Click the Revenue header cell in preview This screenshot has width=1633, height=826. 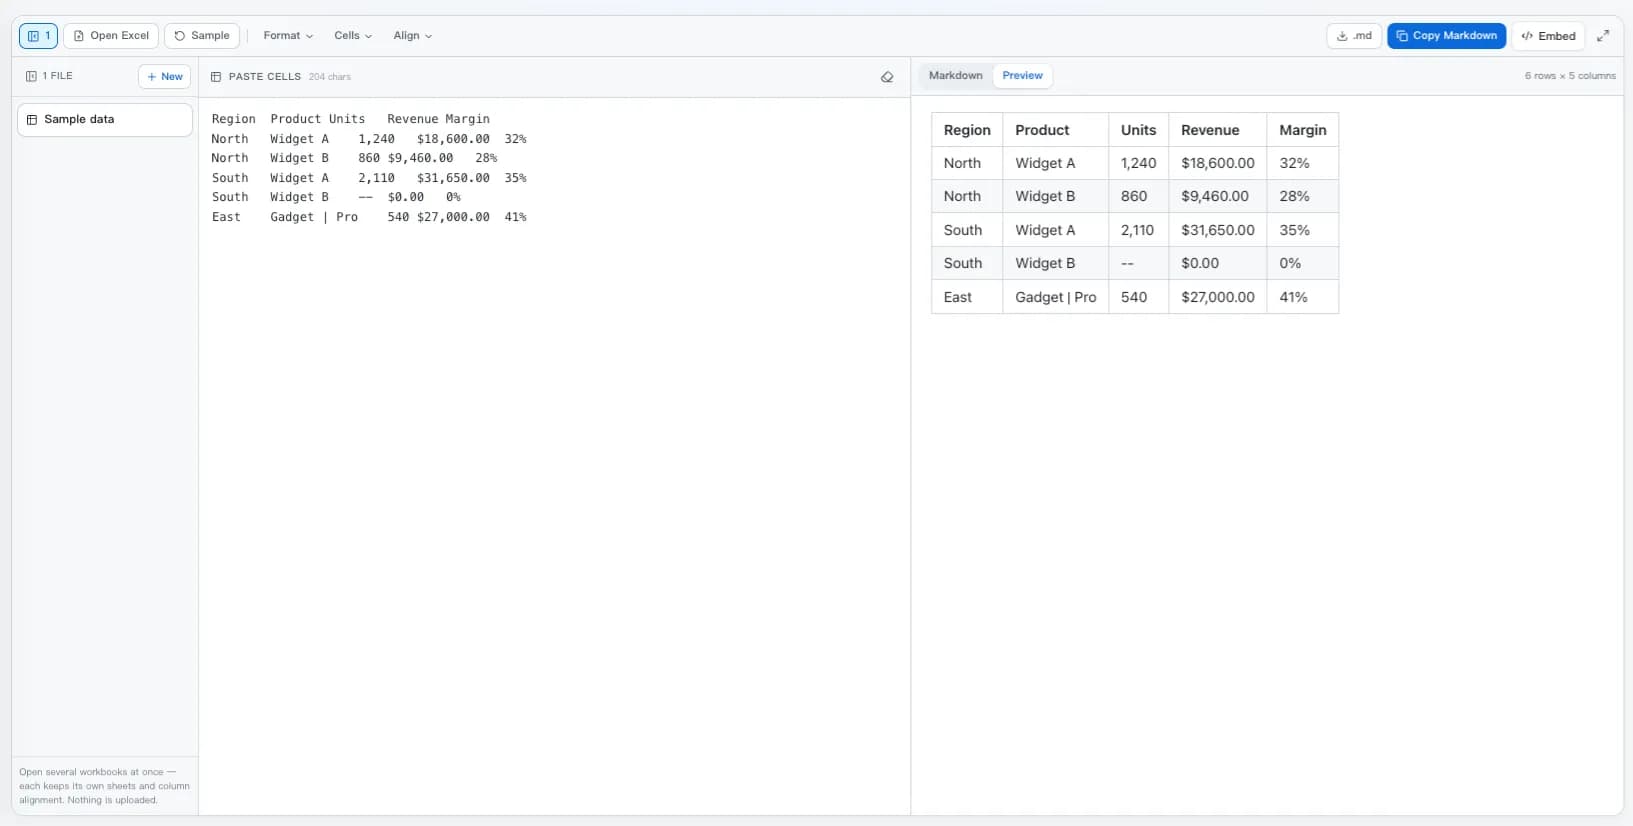click(1217, 130)
